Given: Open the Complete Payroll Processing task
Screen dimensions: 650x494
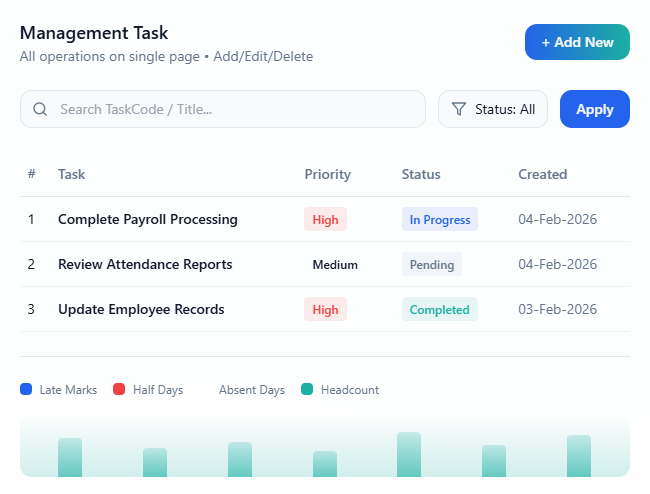Looking at the screenshot, I should [148, 219].
